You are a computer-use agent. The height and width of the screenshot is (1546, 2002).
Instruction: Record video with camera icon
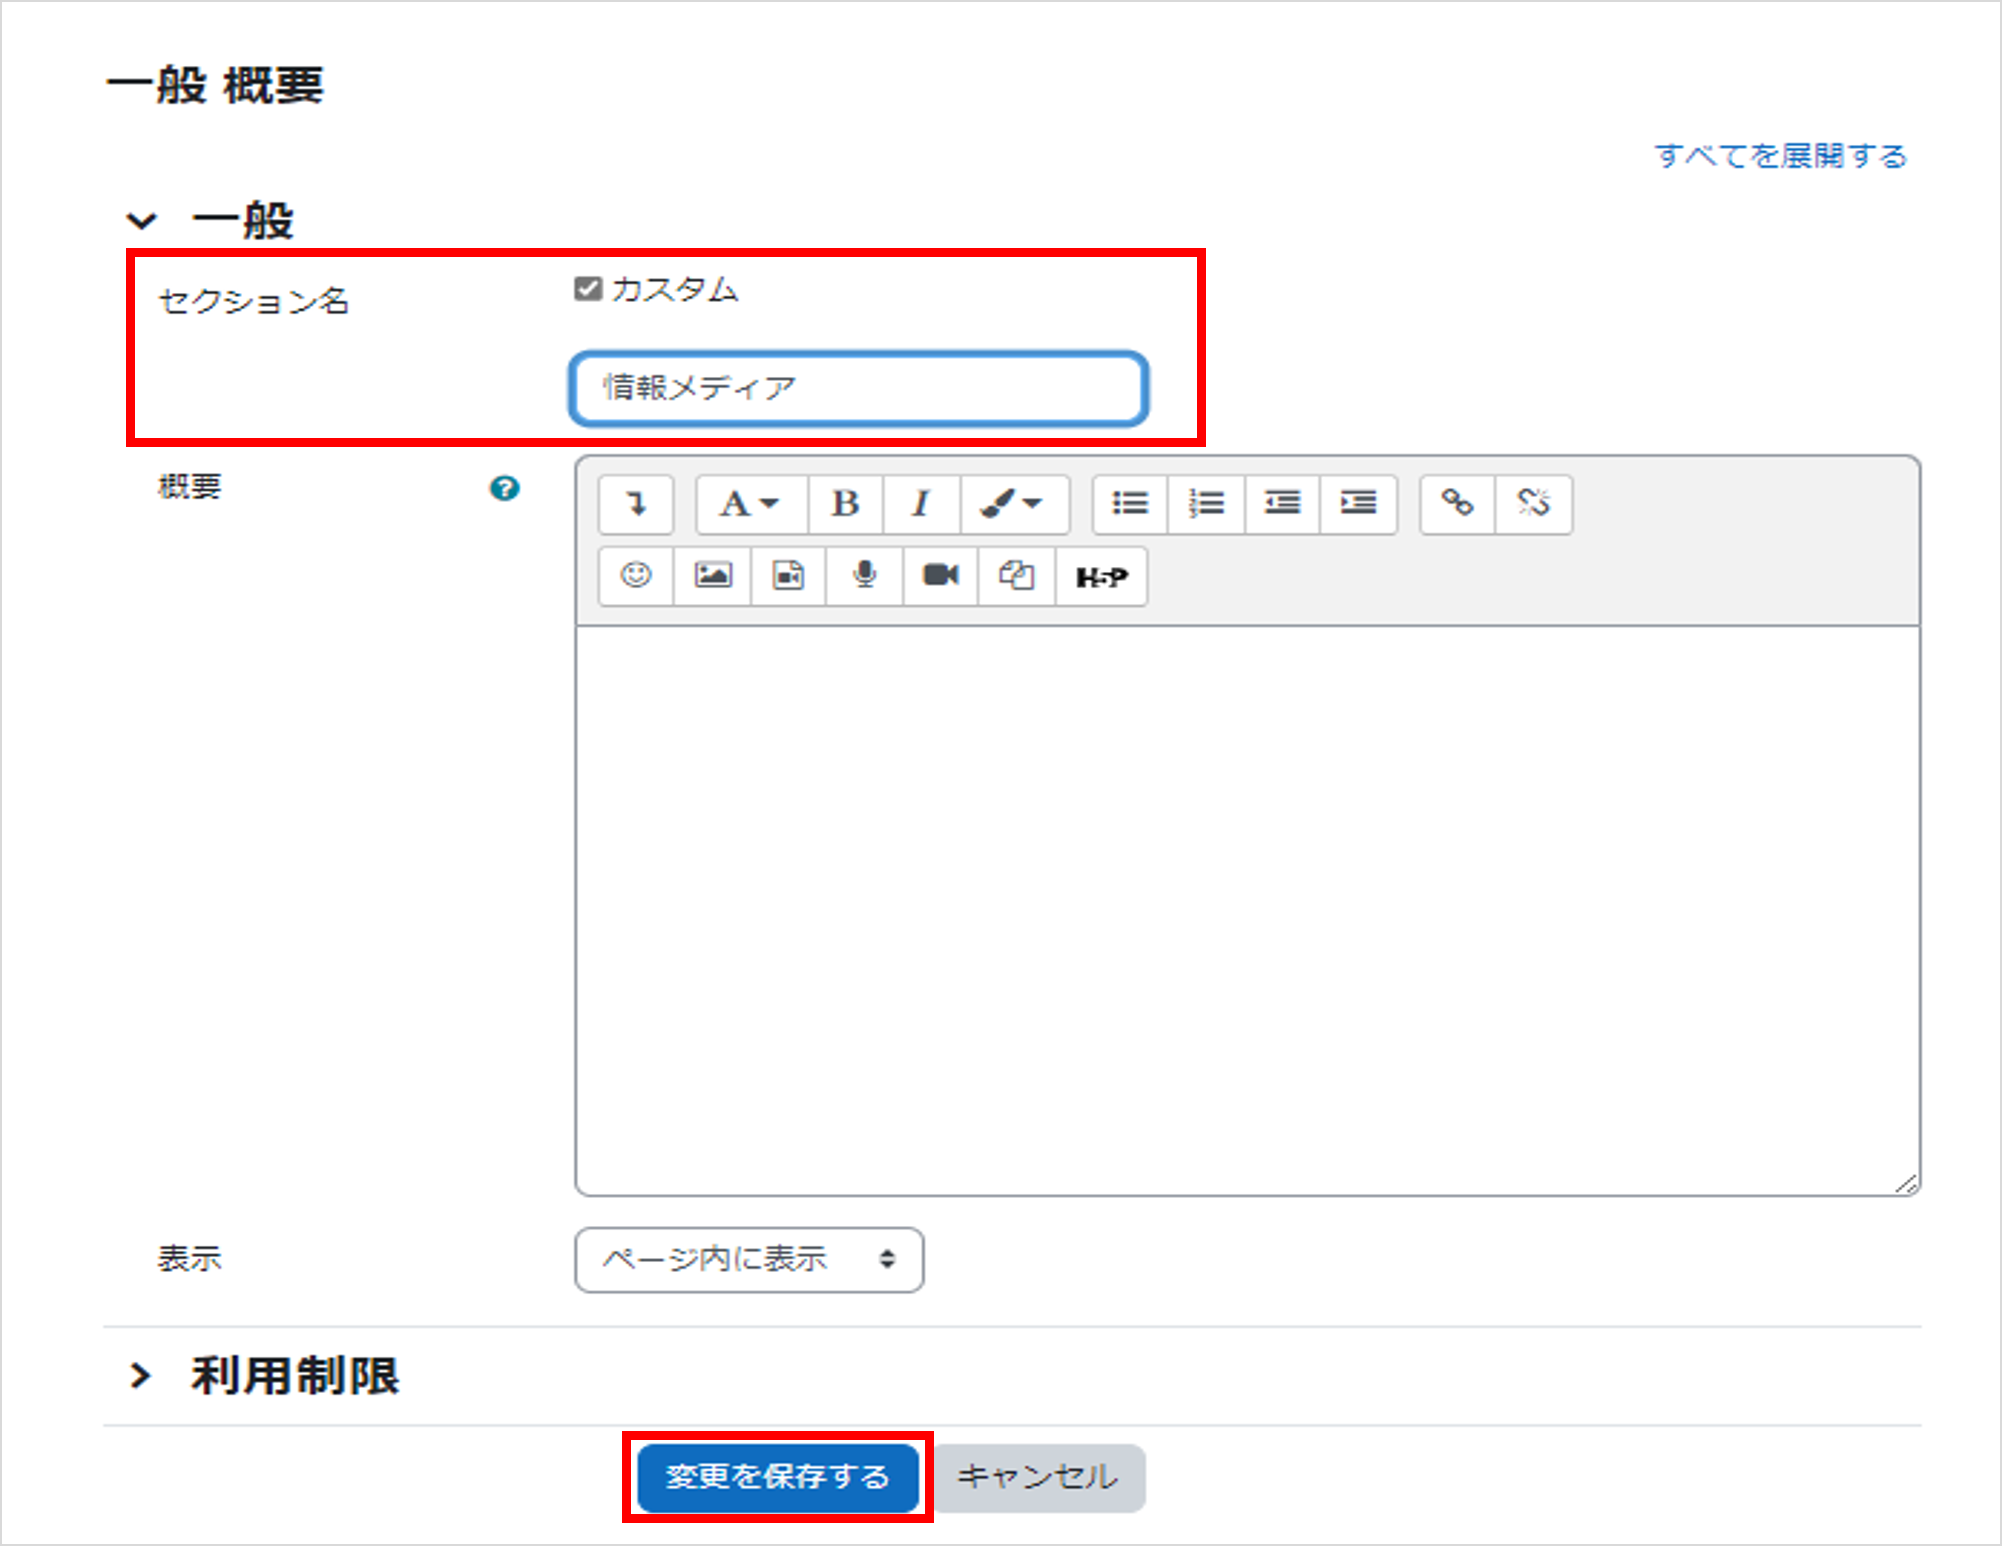tap(940, 576)
